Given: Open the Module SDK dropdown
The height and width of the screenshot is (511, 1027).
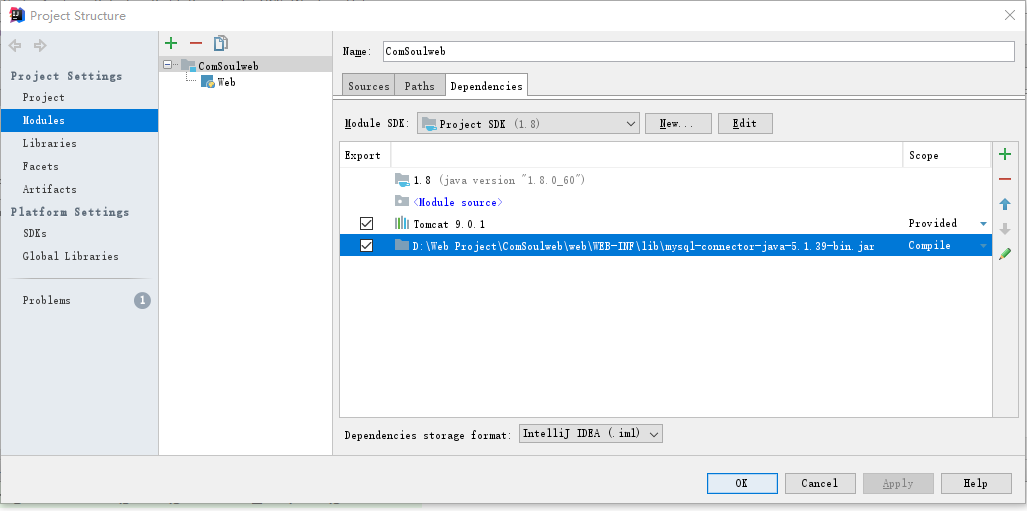Looking at the screenshot, I should click(x=528, y=124).
